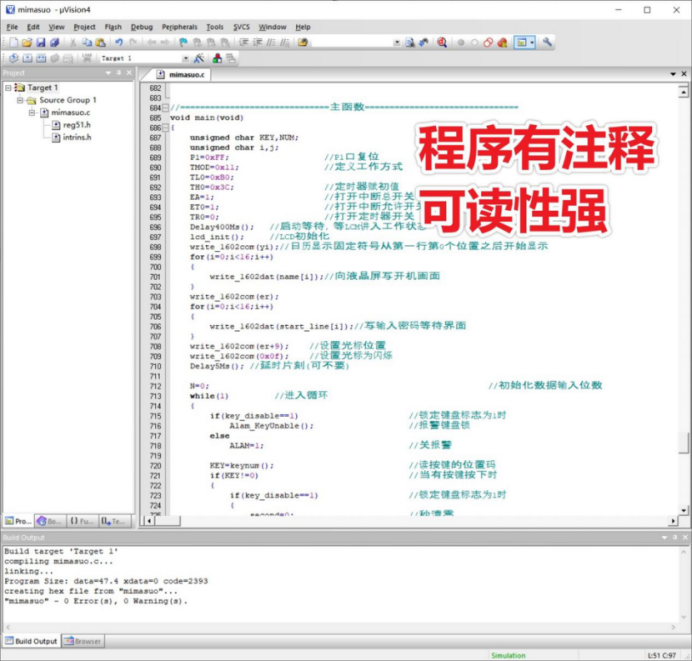Translate the current file icon
Screen dimensions: 692x661
pos(14,58)
